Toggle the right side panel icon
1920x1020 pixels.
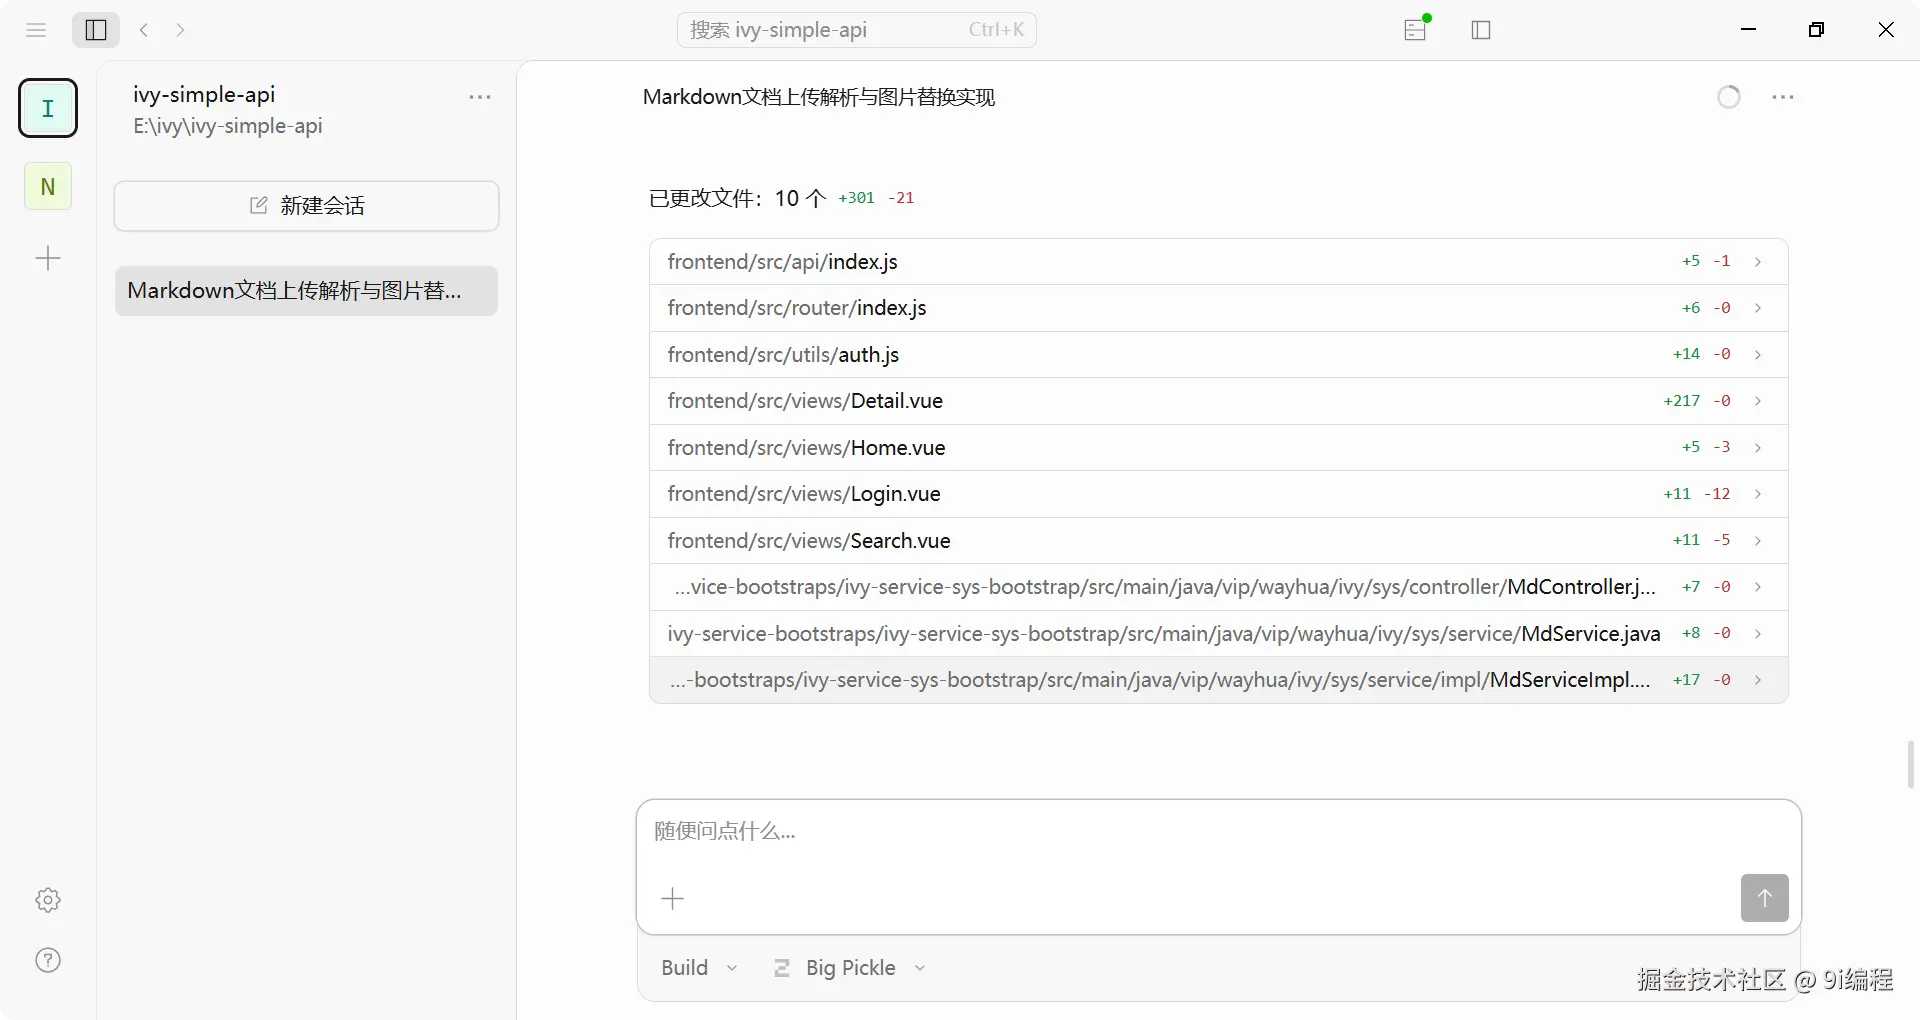[1481, 30]
